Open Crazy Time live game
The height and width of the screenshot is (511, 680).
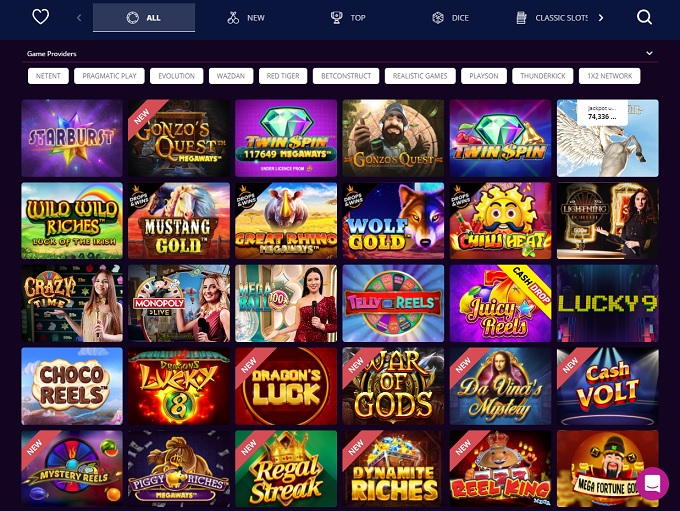[x=72, y=303]
